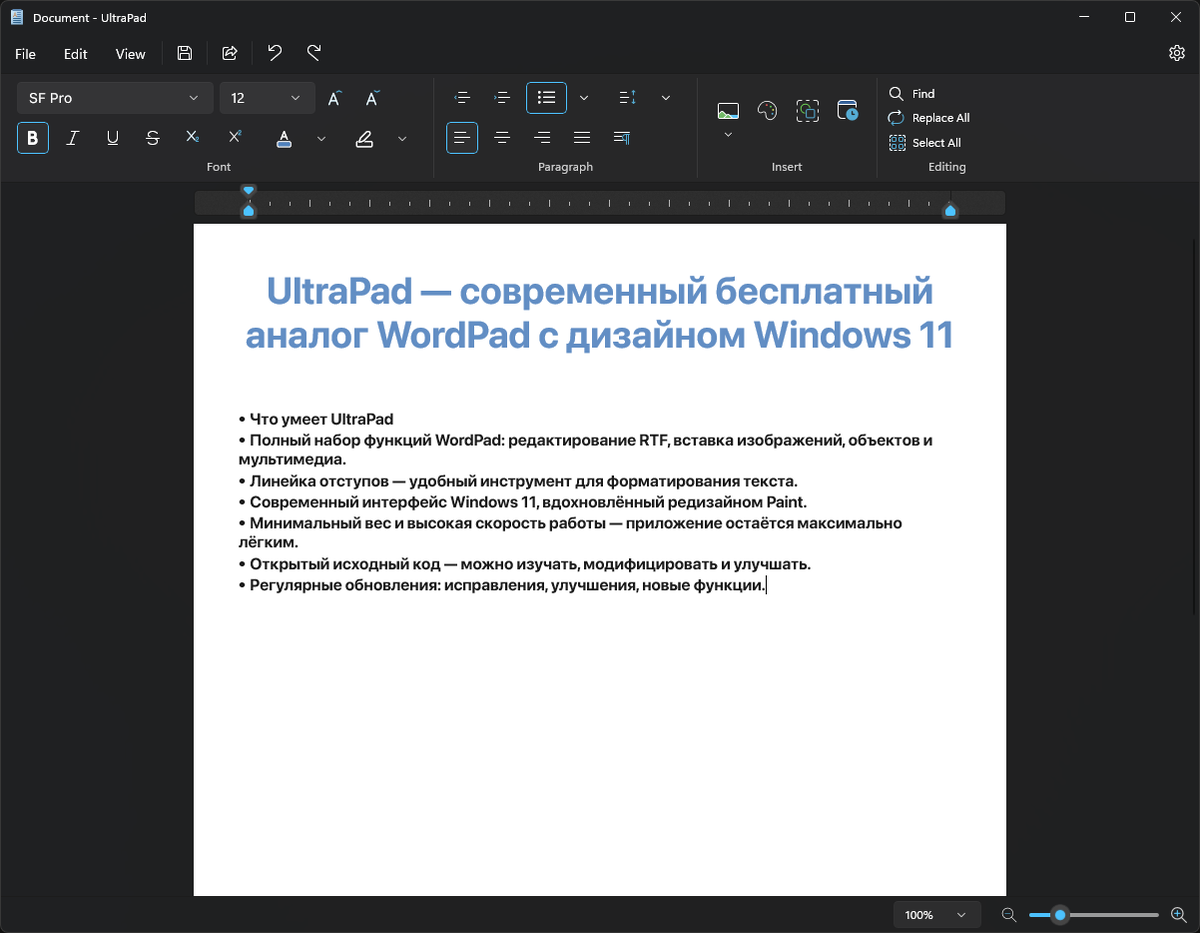Image resolution: width=1200 pixels, height=933 pixels.
Task: Toggle Bold formatting
Action: click(33, 138)
